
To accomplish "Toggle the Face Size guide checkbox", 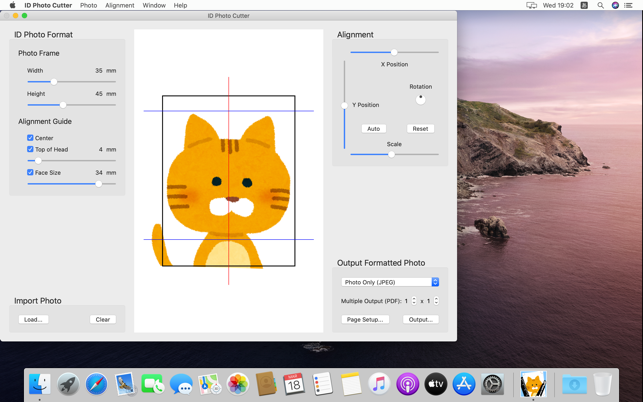I will (x=30, y=172).
